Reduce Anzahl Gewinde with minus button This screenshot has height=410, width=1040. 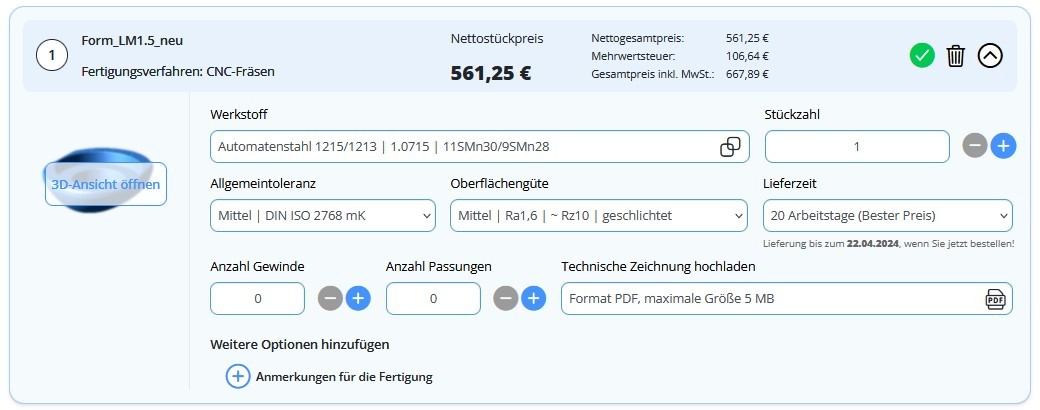click(330, 298)
